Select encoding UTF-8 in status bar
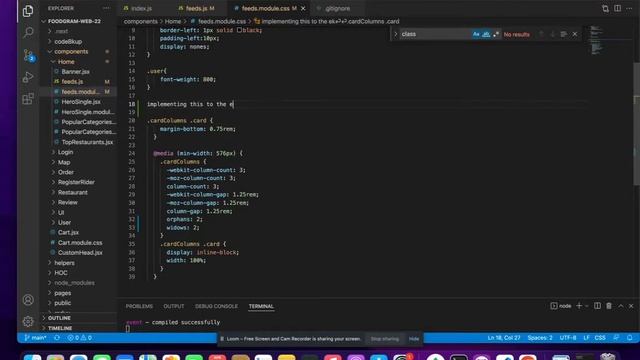The width and height of the screenshot is (640, 360). (x=568, y=338)
